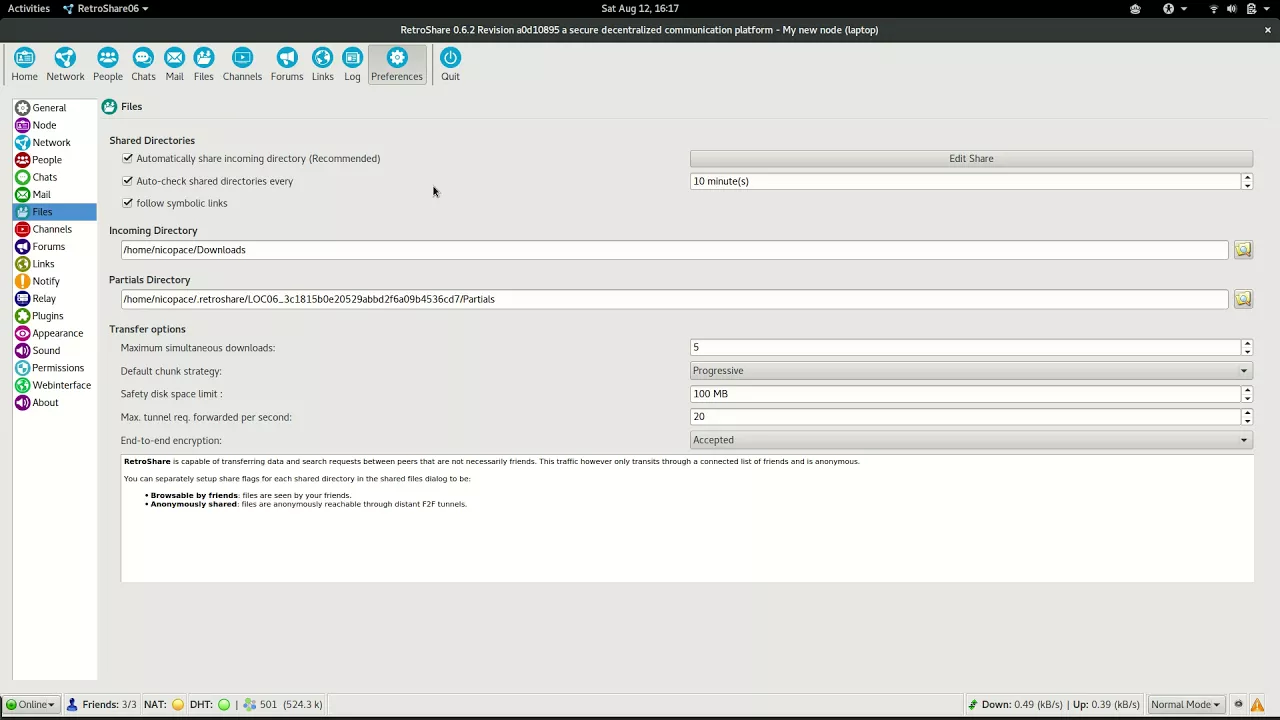1280x720 pixels.
Task: Click the DHT peers count icon (501)
Action: [x=250, y=704]
